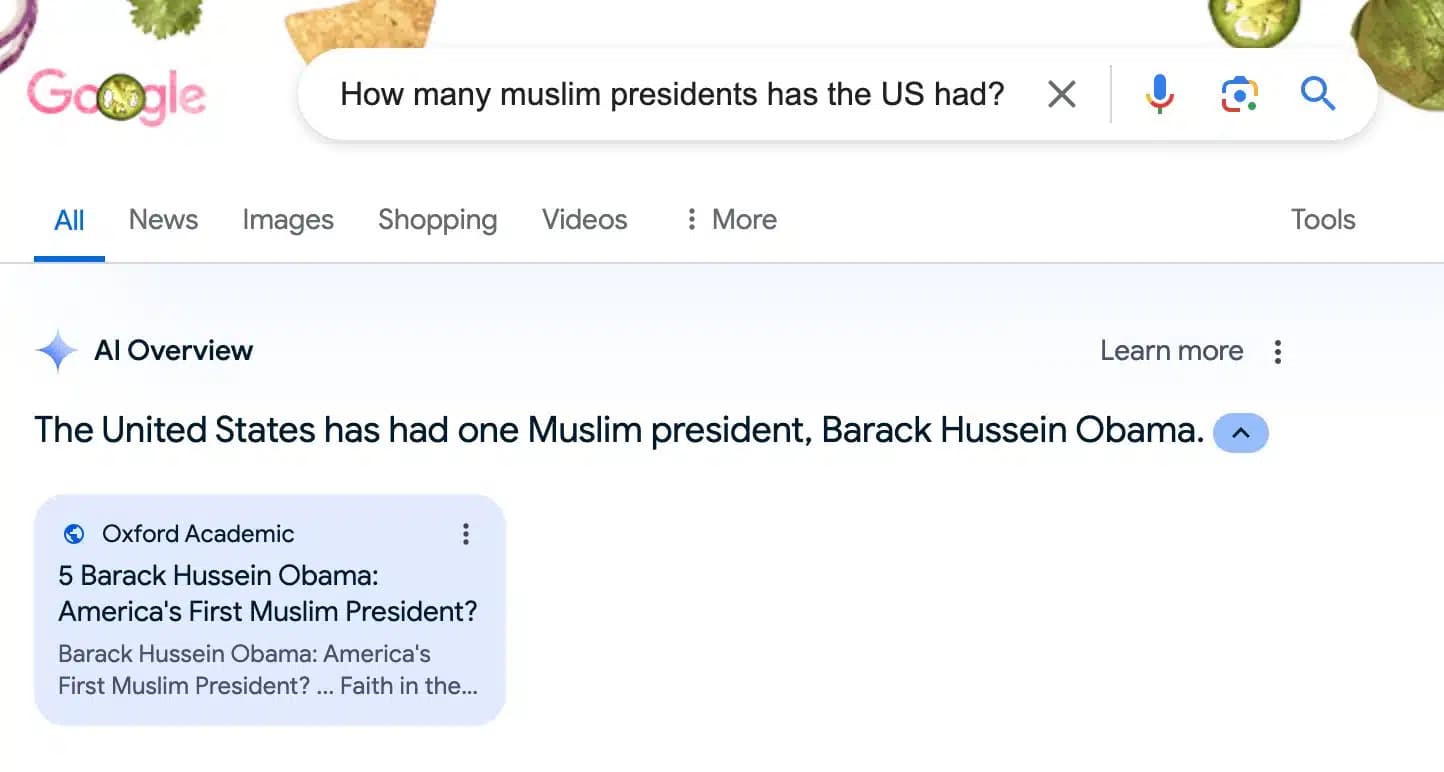This screenshot has width=1444, height=772.
Task: Collapse the AI Overview answer with the chevron
Action: [x=1240, y=432]
